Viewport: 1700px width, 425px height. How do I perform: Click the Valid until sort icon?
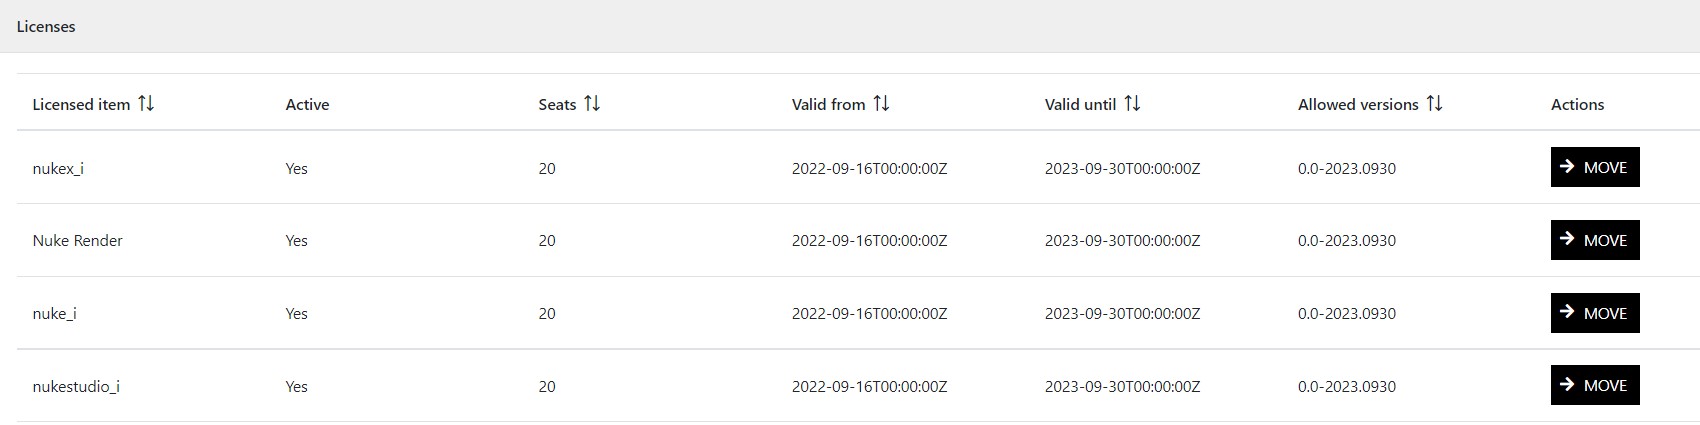(x=1132, y=104)
